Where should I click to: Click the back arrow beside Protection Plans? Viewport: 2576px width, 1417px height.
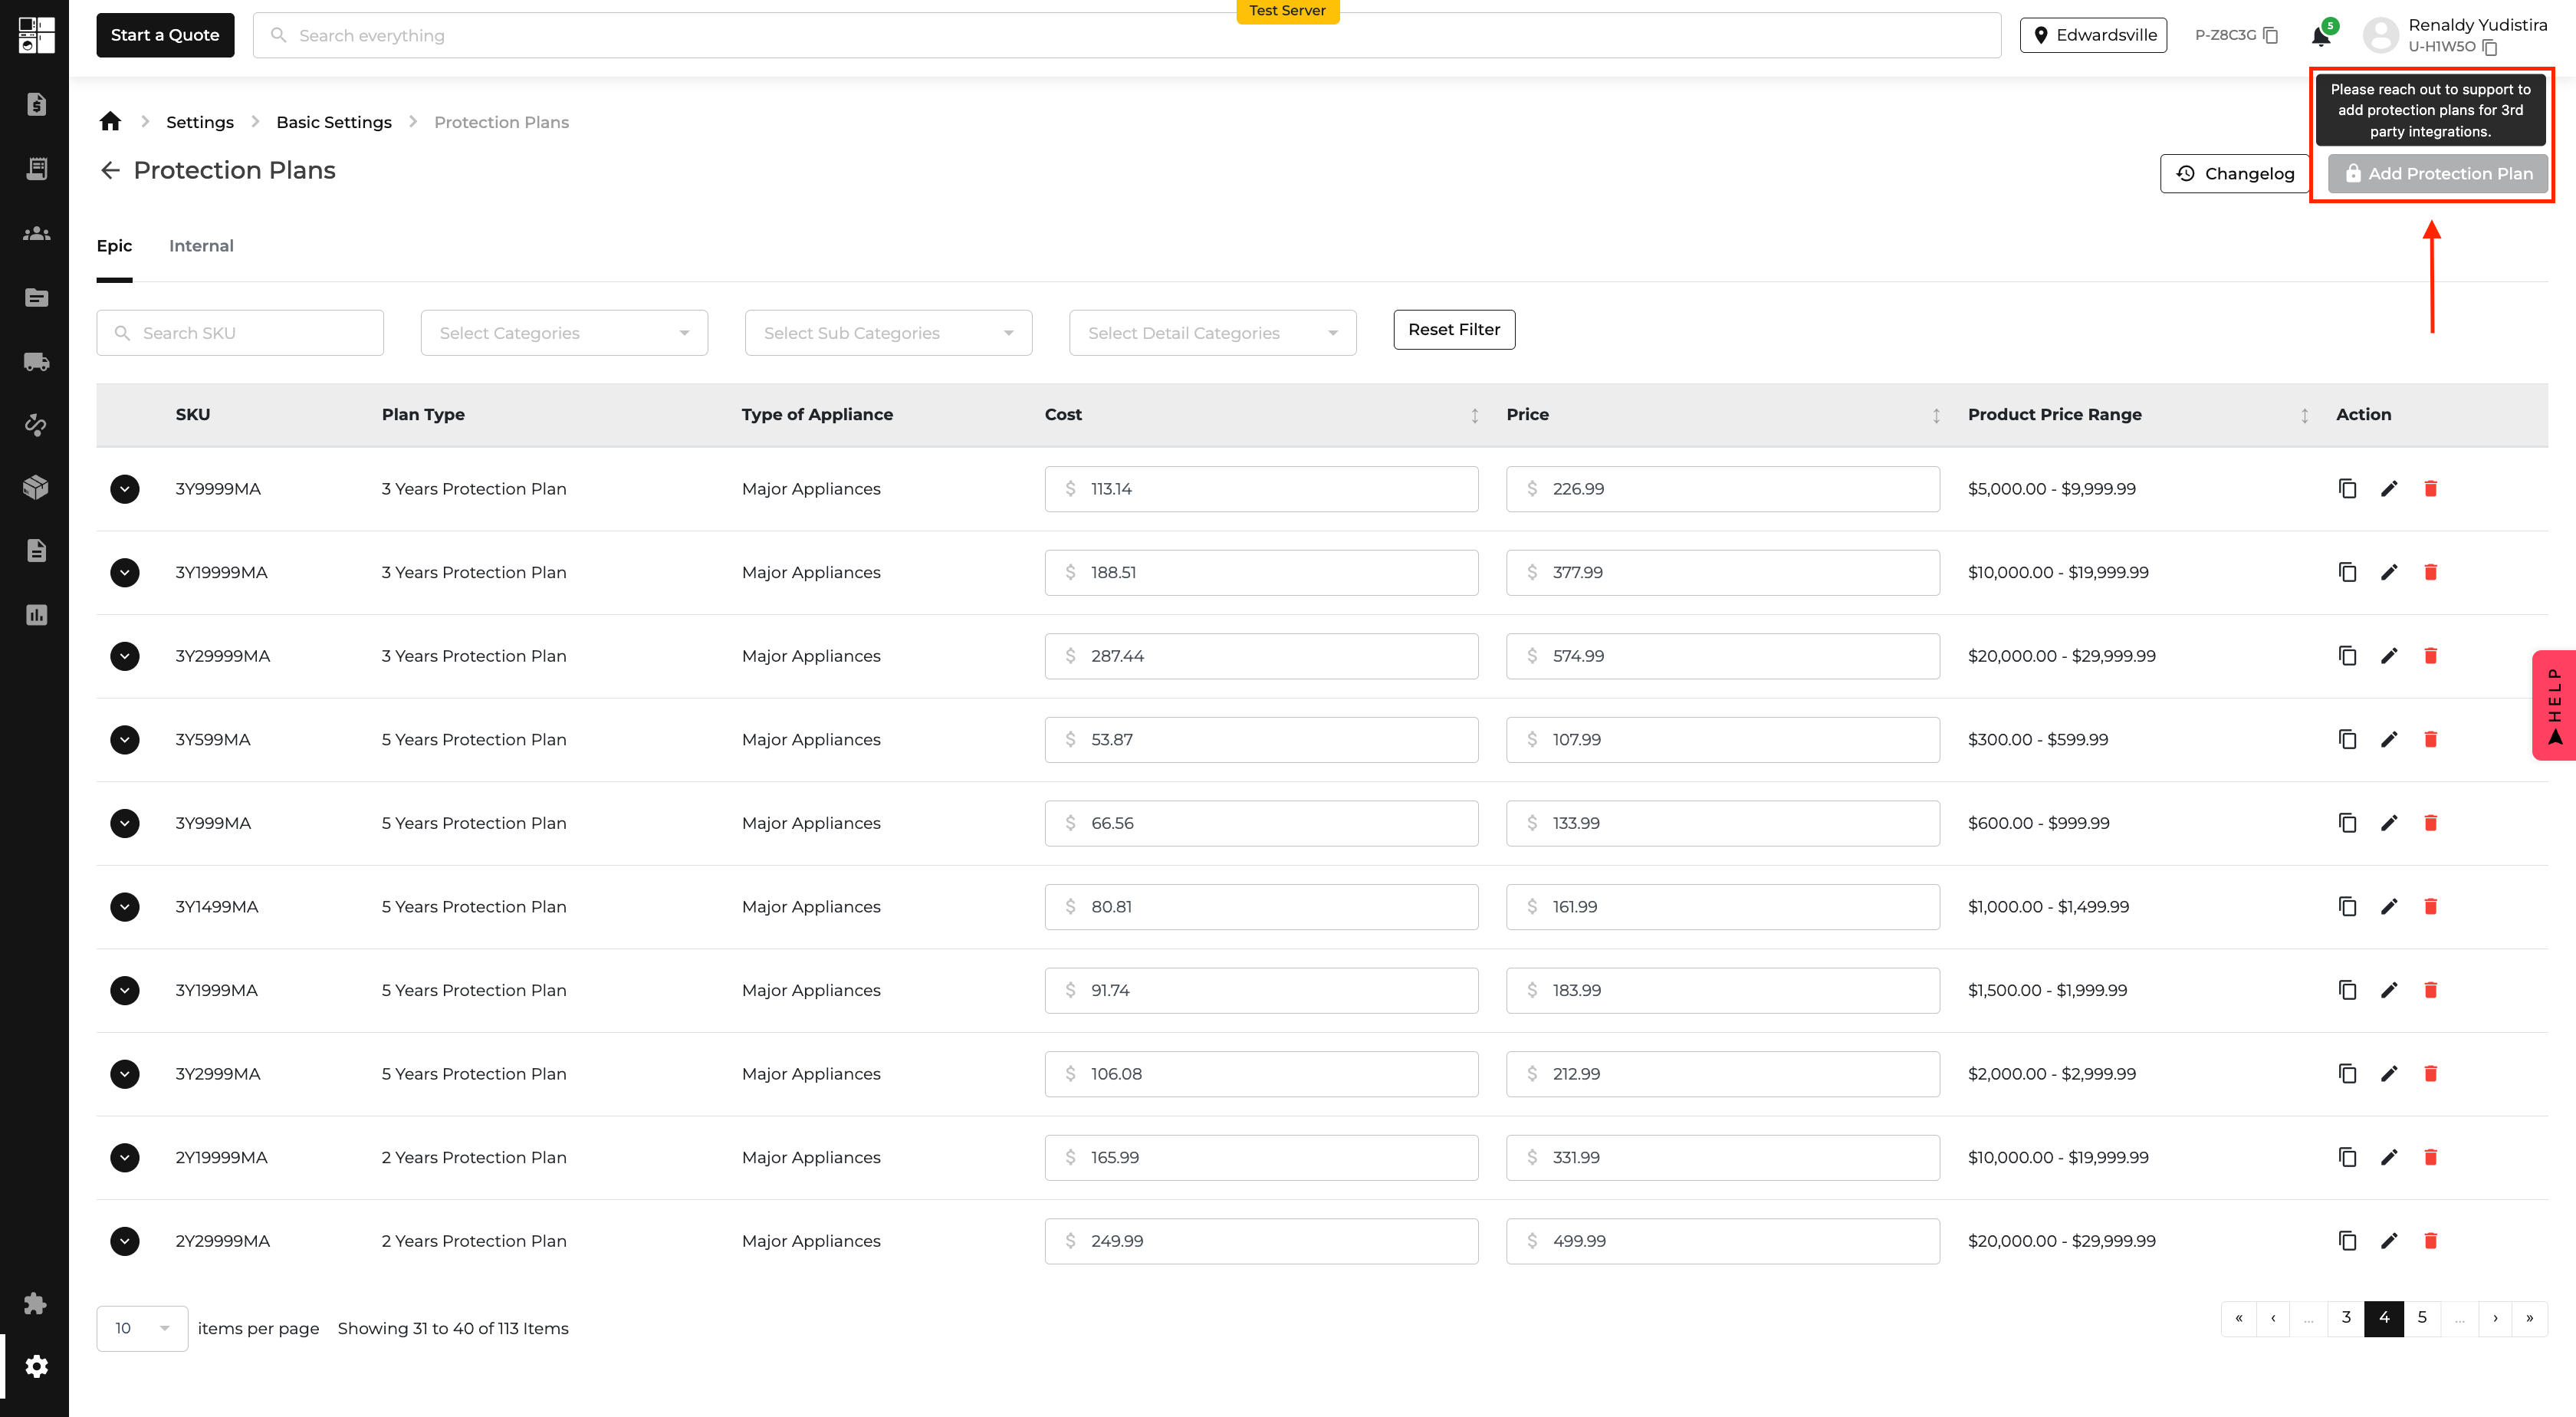[110, 171]
